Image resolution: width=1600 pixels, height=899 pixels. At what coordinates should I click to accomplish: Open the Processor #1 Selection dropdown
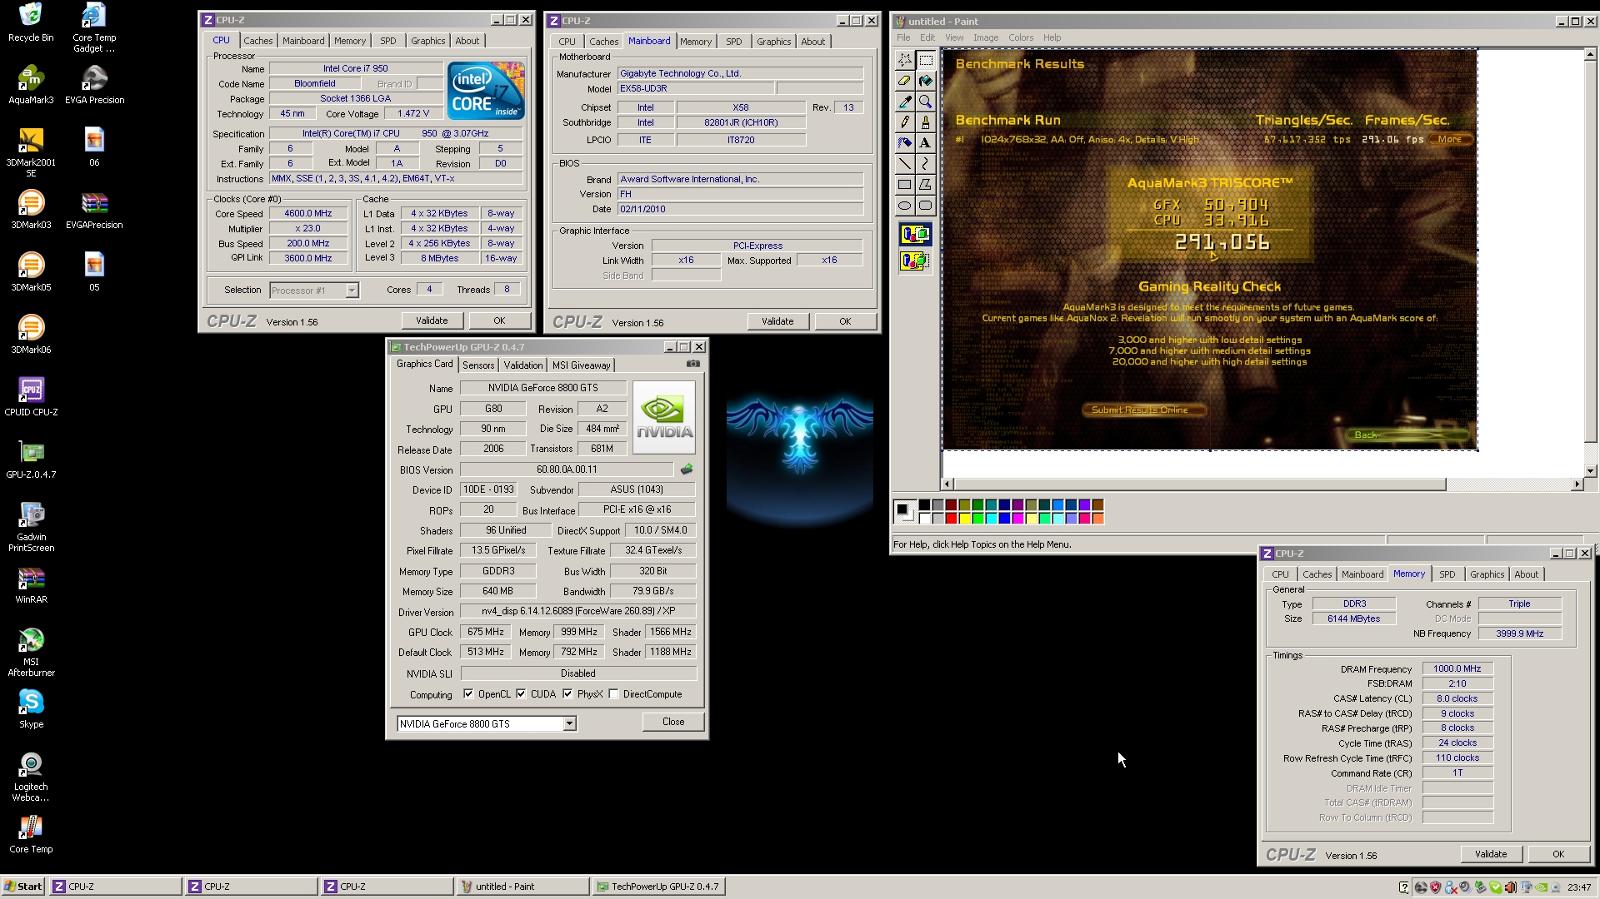(x=351, y=290)
